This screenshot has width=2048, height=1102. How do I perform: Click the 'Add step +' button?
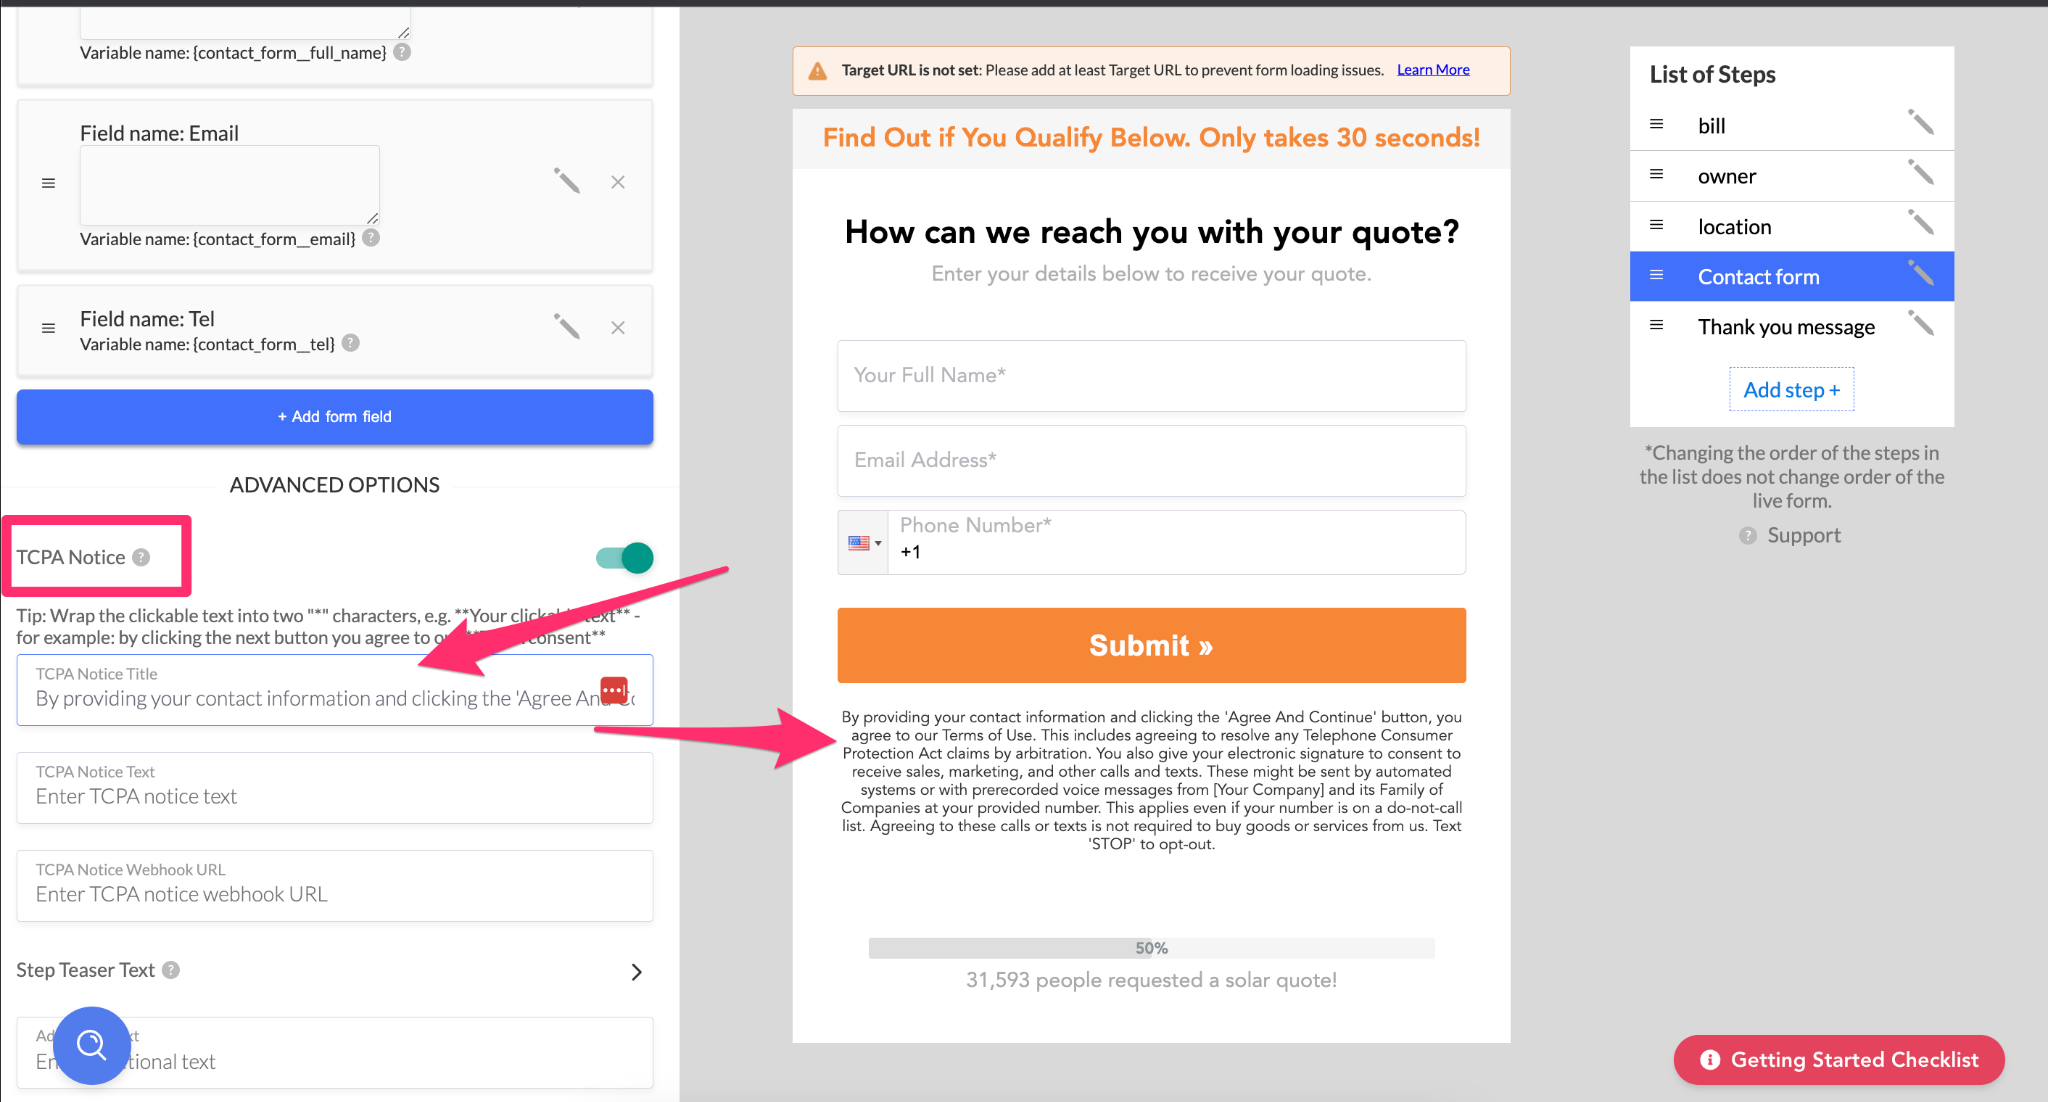point(1791,390)
